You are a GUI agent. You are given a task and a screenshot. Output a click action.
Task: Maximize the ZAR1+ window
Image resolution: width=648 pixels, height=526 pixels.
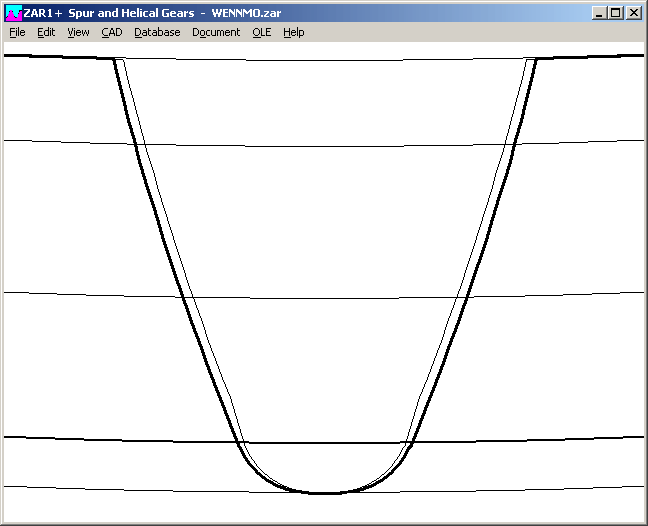tap(616, 13)
